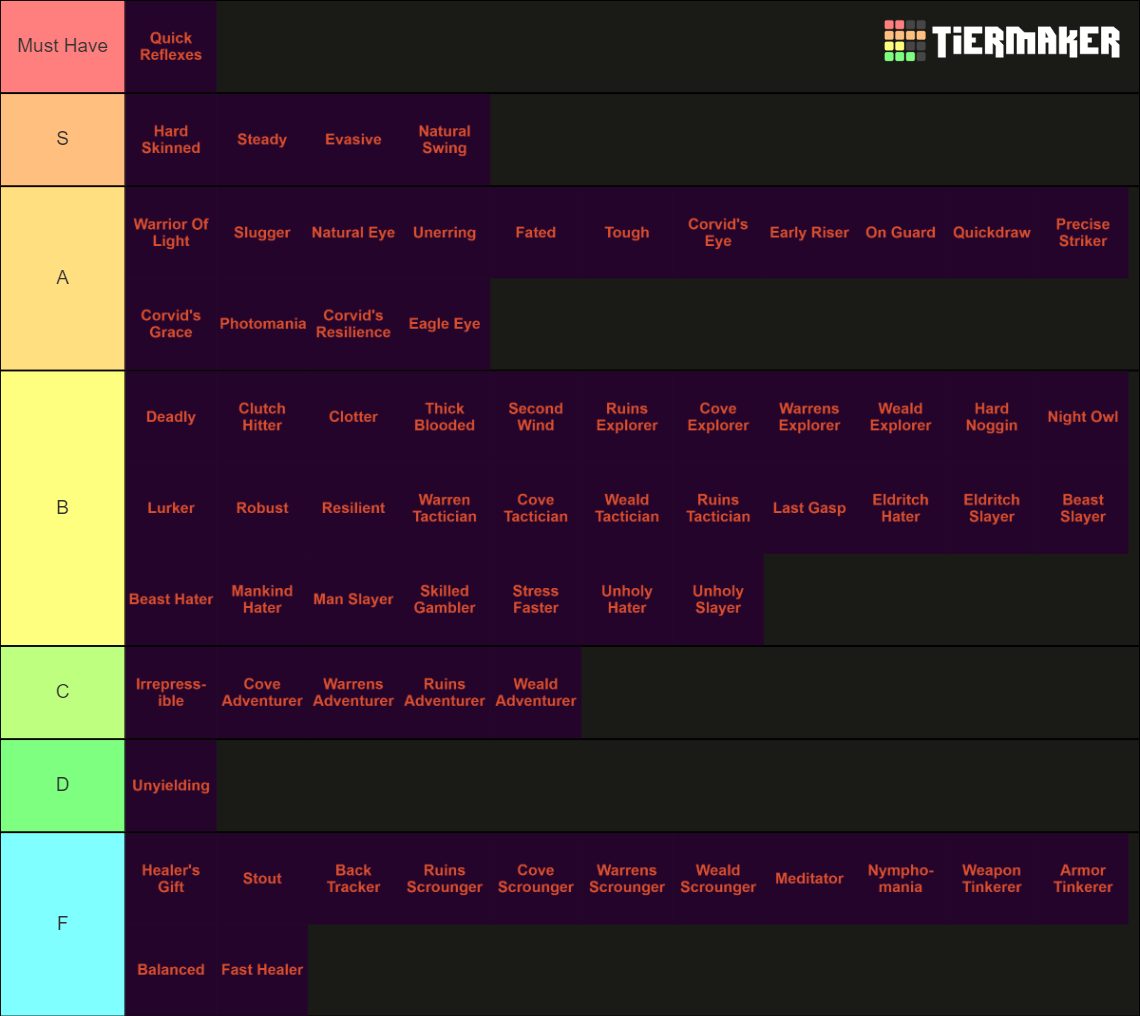Click the Weald Adventurer perk

(535, 692)
